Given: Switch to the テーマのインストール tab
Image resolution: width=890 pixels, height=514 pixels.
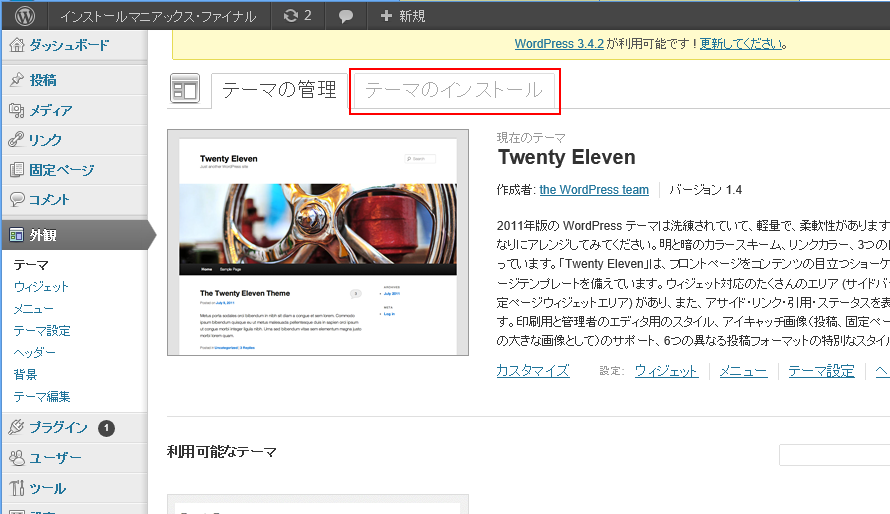Looking at the screenshot, I should click(454, 90).
